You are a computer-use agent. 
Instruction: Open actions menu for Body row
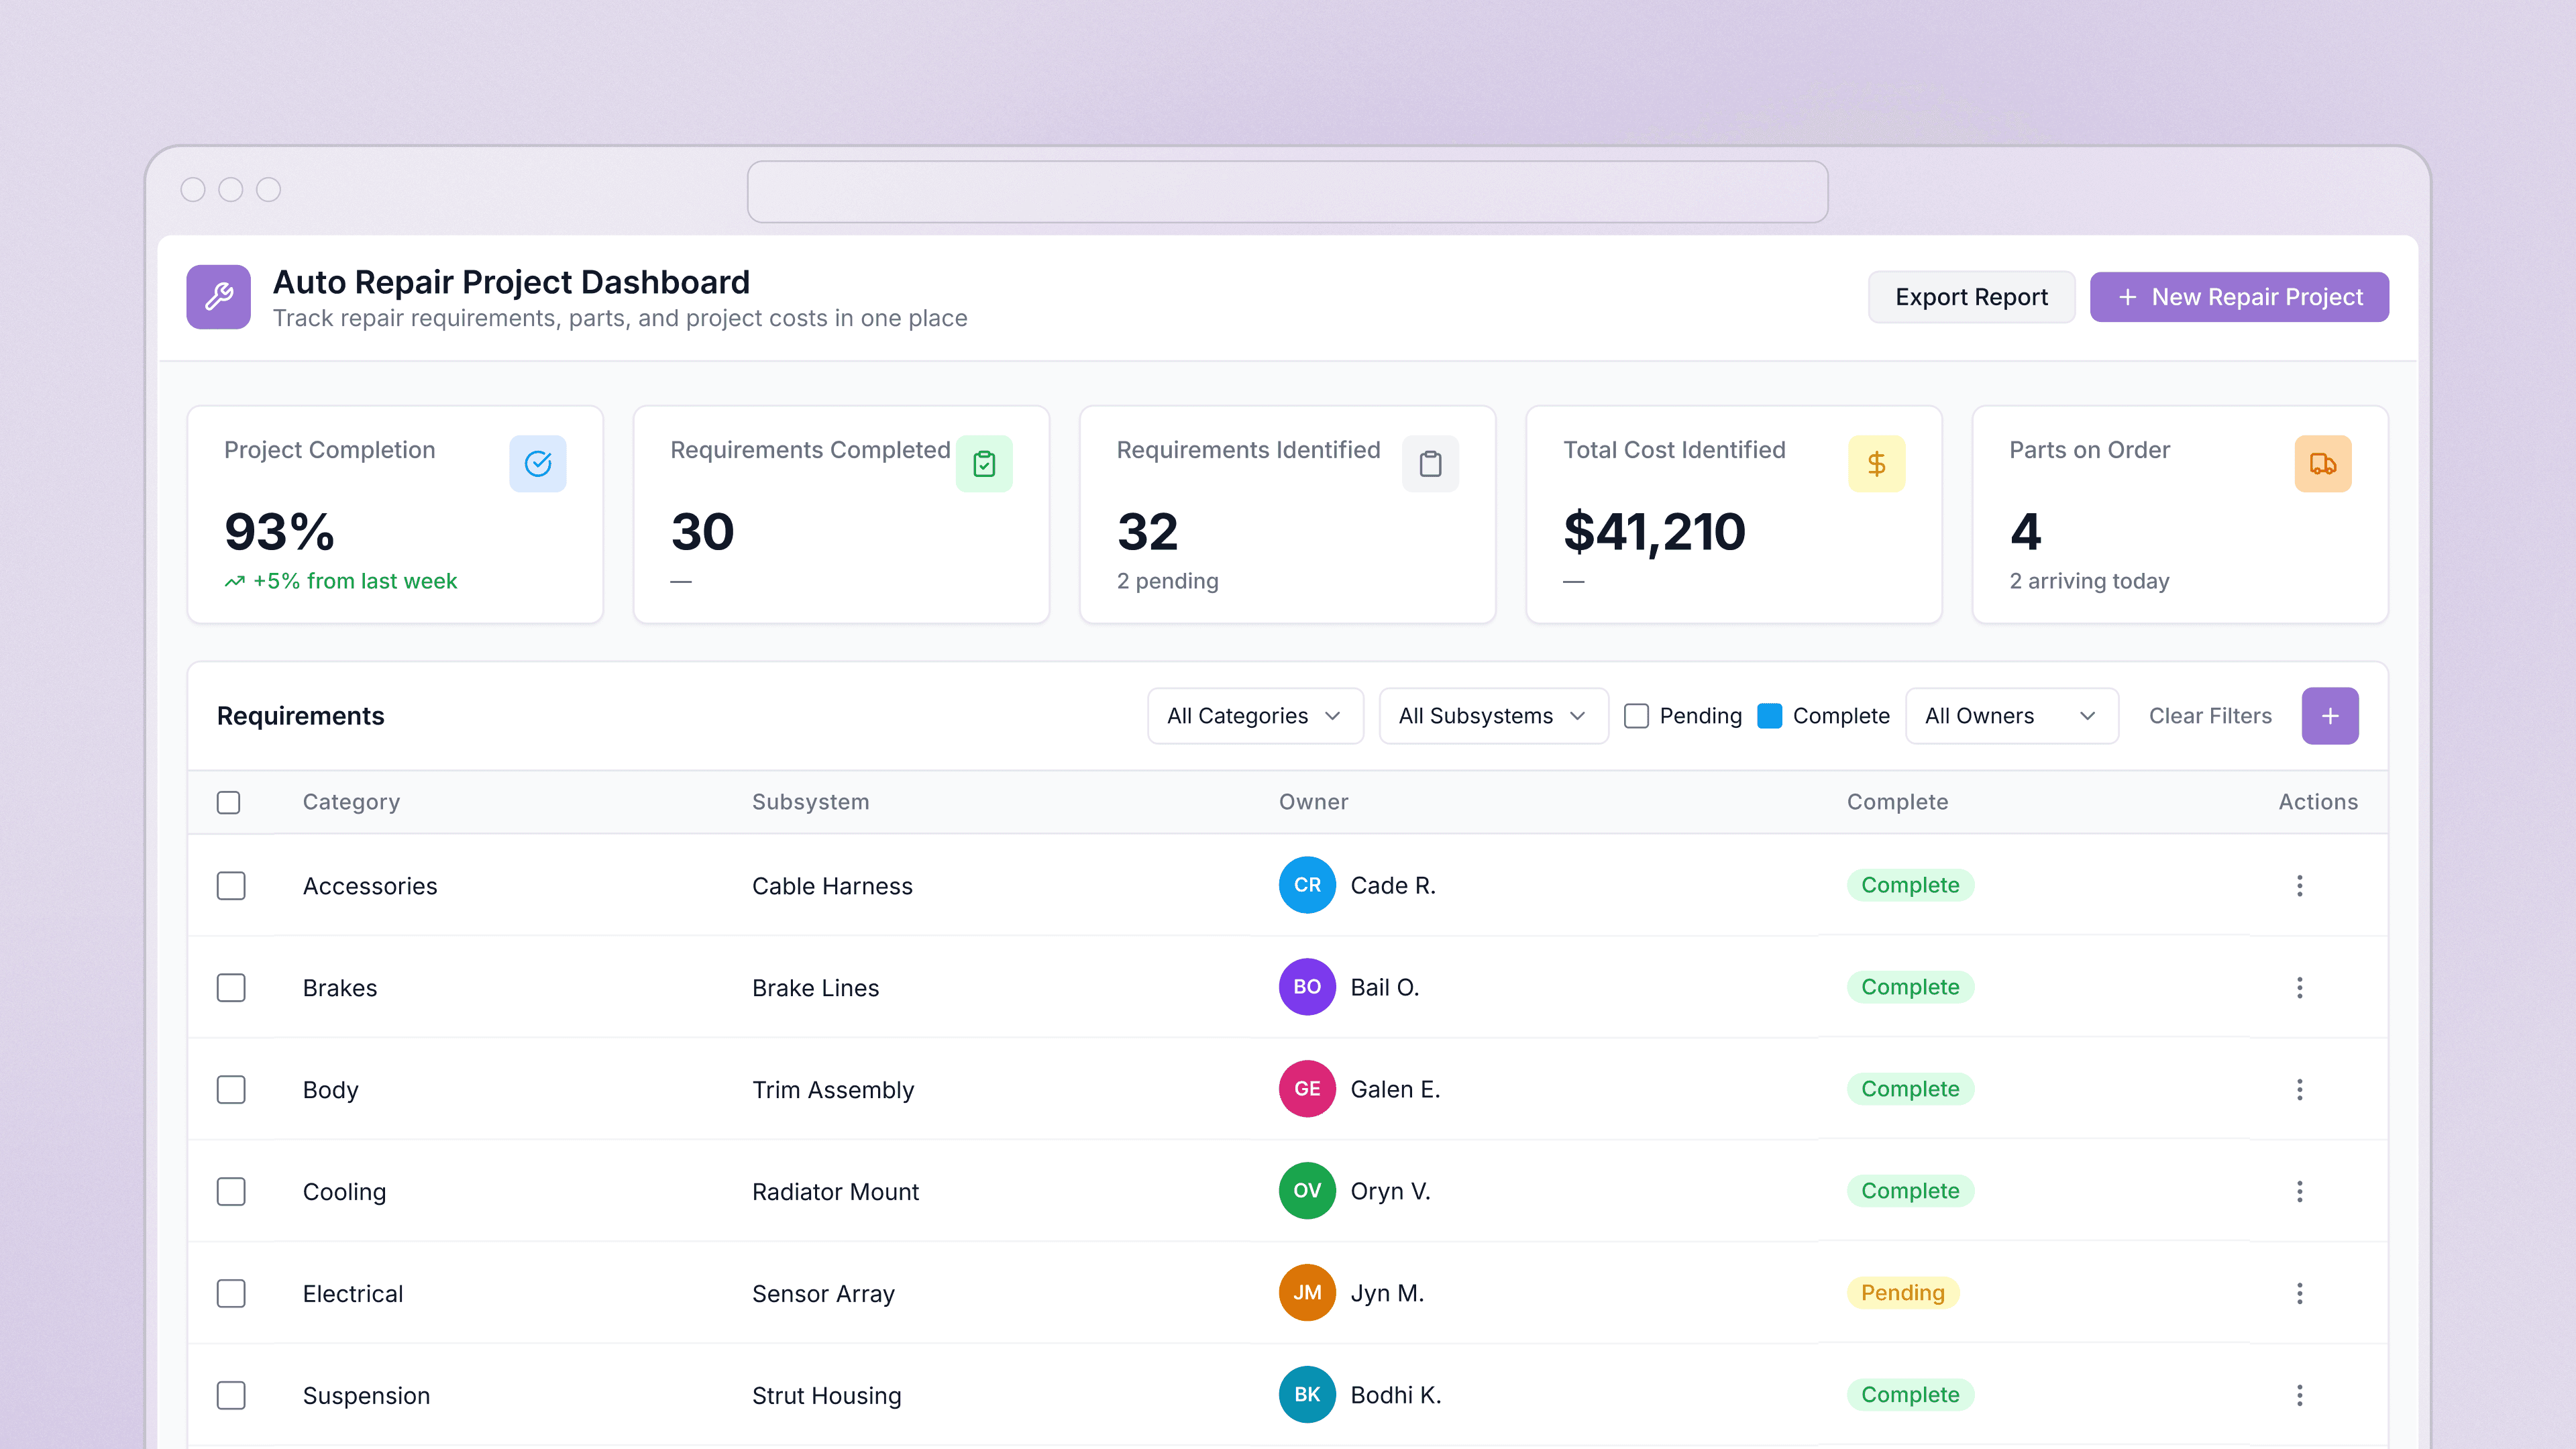2300,1090
